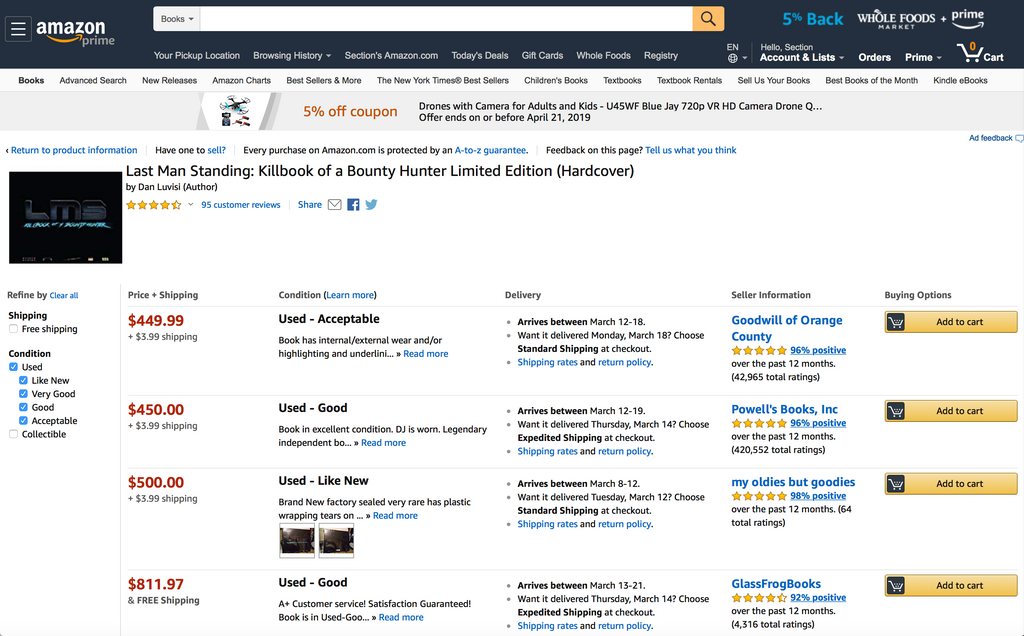Click the drone ad image
1024x636 pixels.
(x=235, y=111)
